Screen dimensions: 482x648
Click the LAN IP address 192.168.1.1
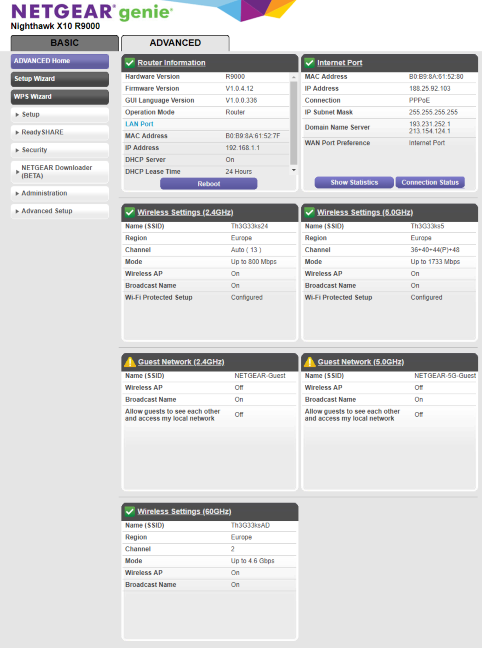[x=243, y=148]
